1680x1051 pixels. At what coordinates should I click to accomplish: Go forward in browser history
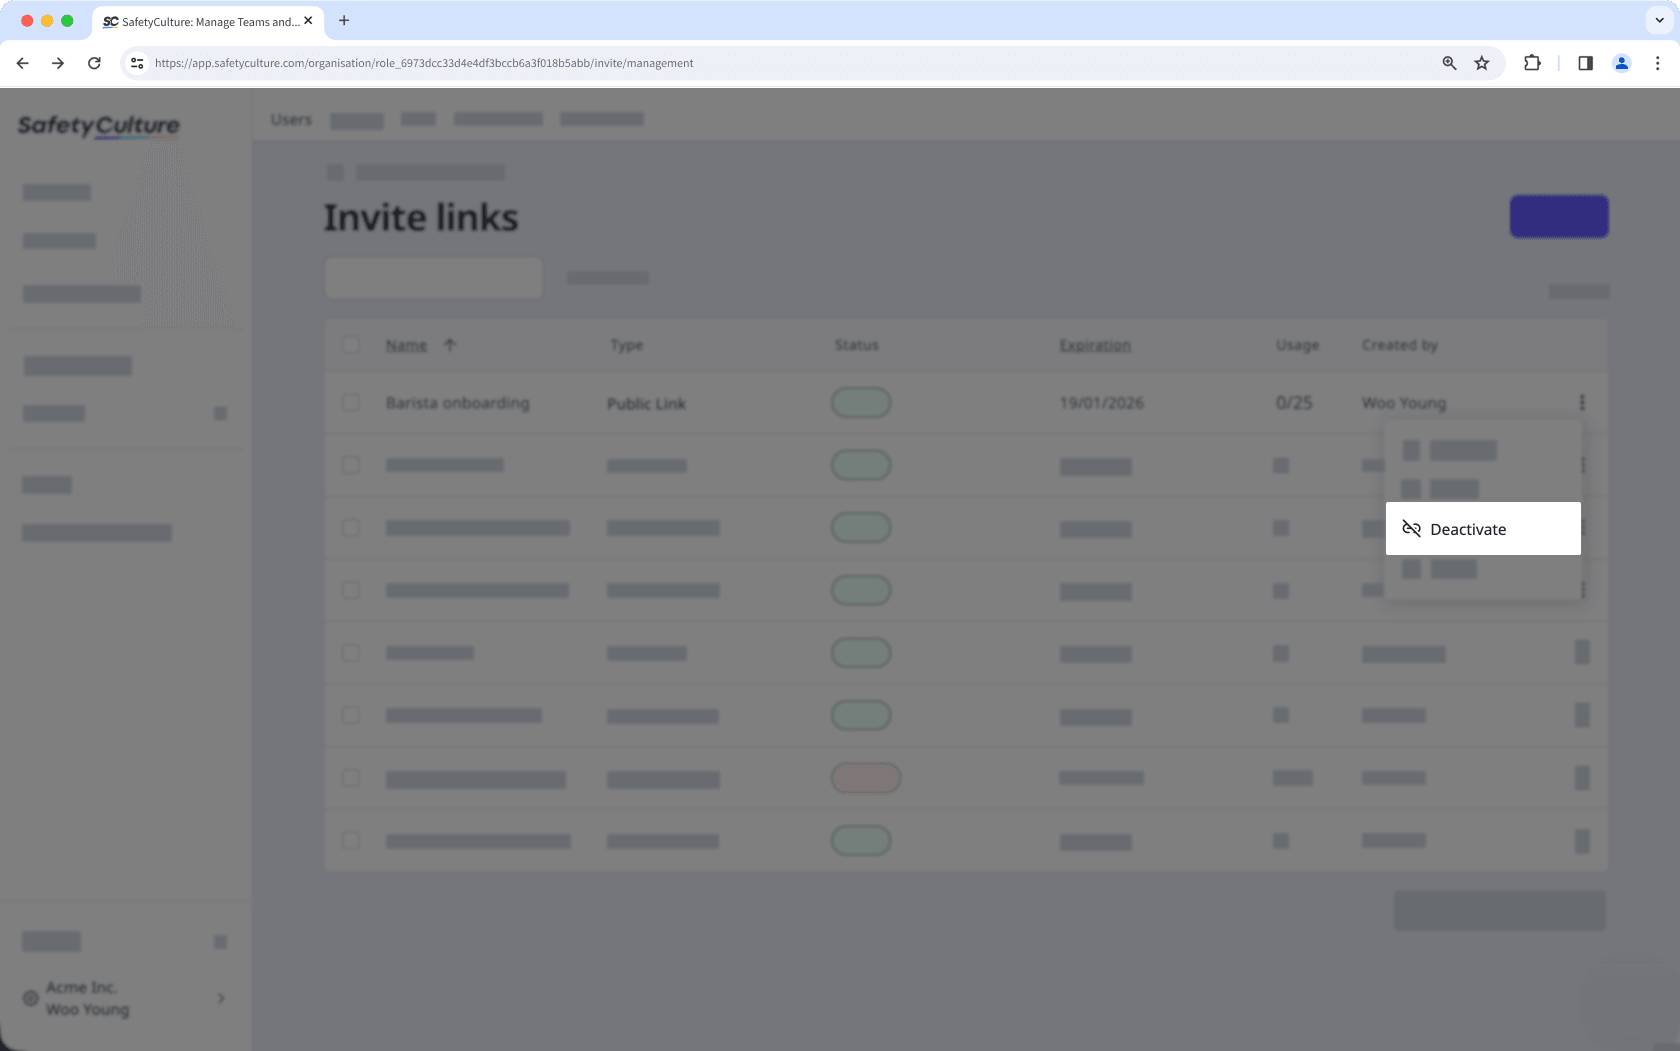point(58,63)
